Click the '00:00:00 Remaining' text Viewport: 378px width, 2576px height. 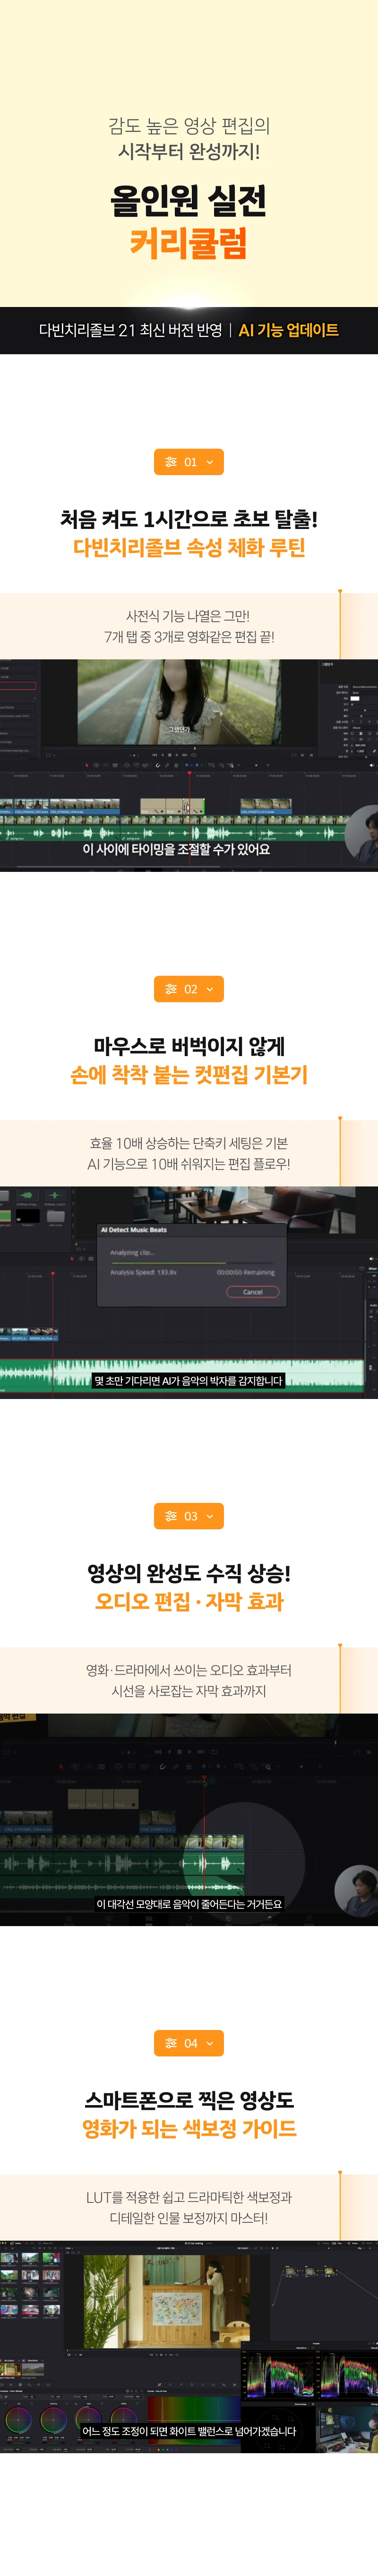pyautogui.click(x=245, y=1272)
